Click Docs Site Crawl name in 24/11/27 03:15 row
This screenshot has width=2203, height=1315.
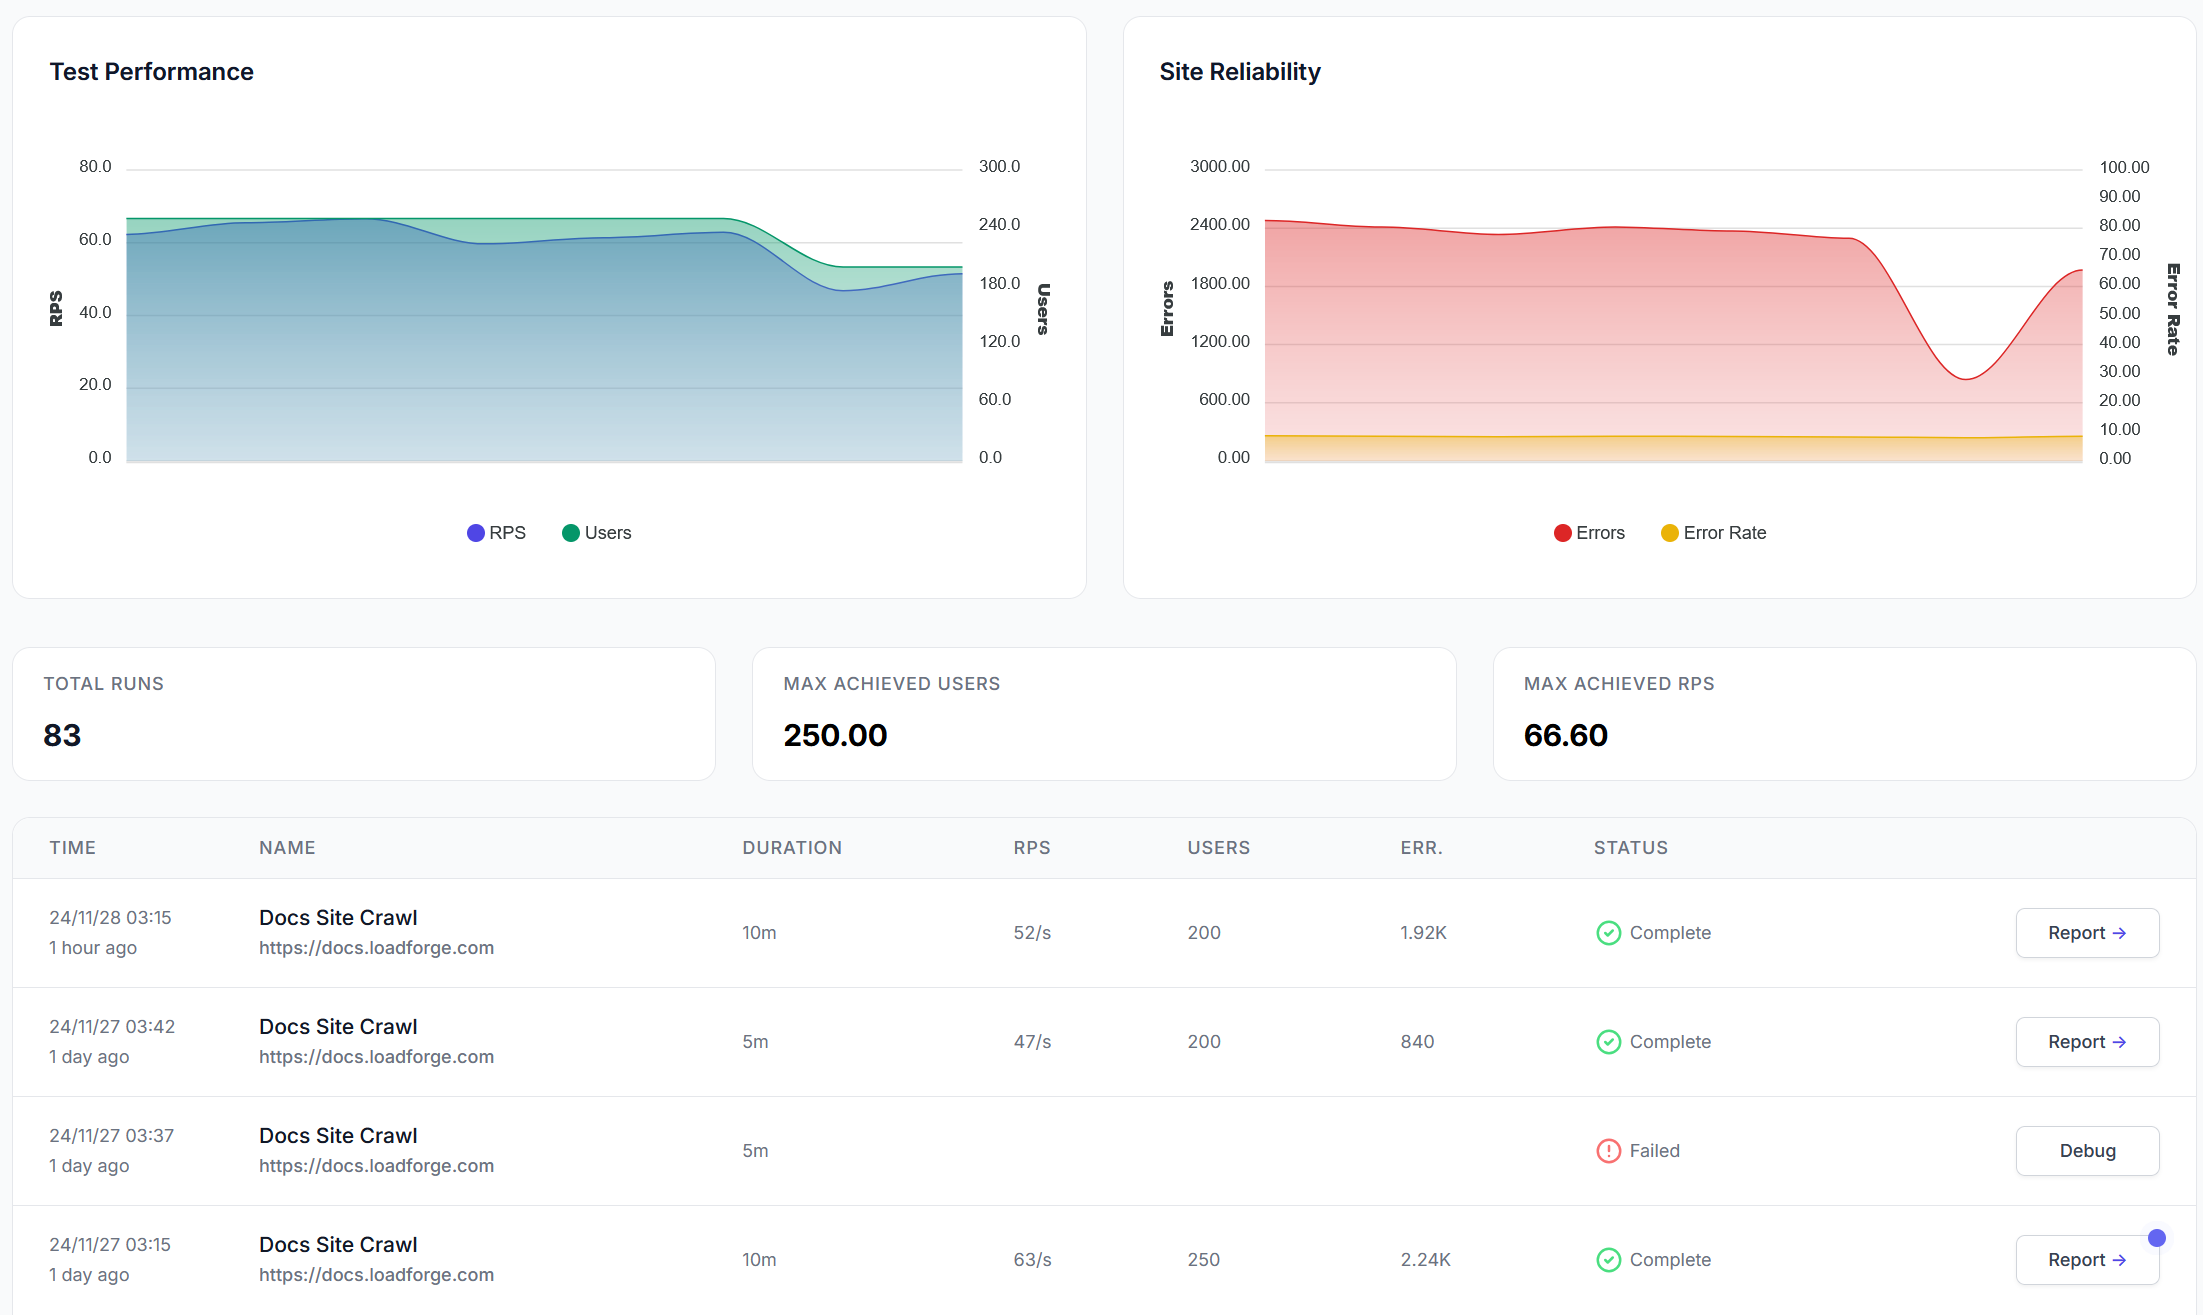click(x=338, y=1245)
